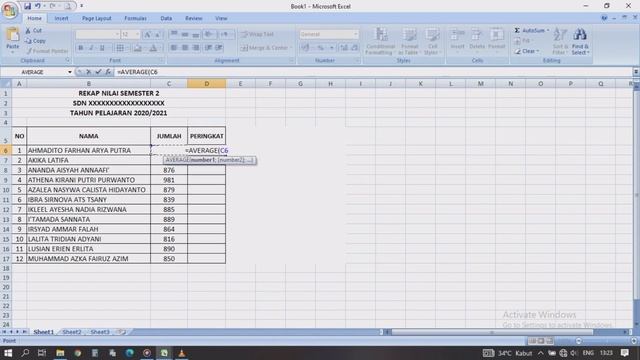This screenshot has height=360, width=640.
Task: Click cell with value 890
Action: pos(169,249)
